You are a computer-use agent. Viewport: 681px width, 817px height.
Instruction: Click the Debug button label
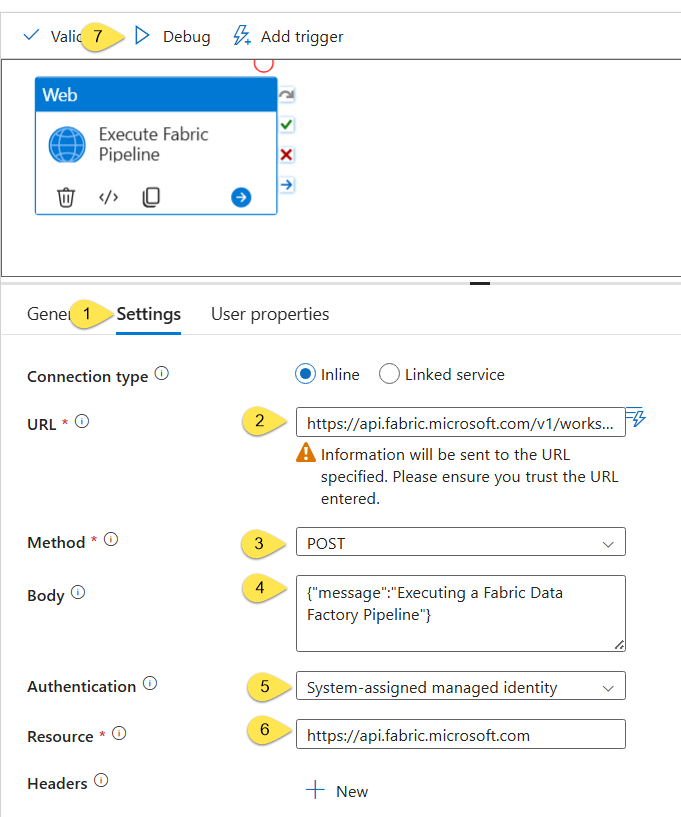(x=187, y=36)
